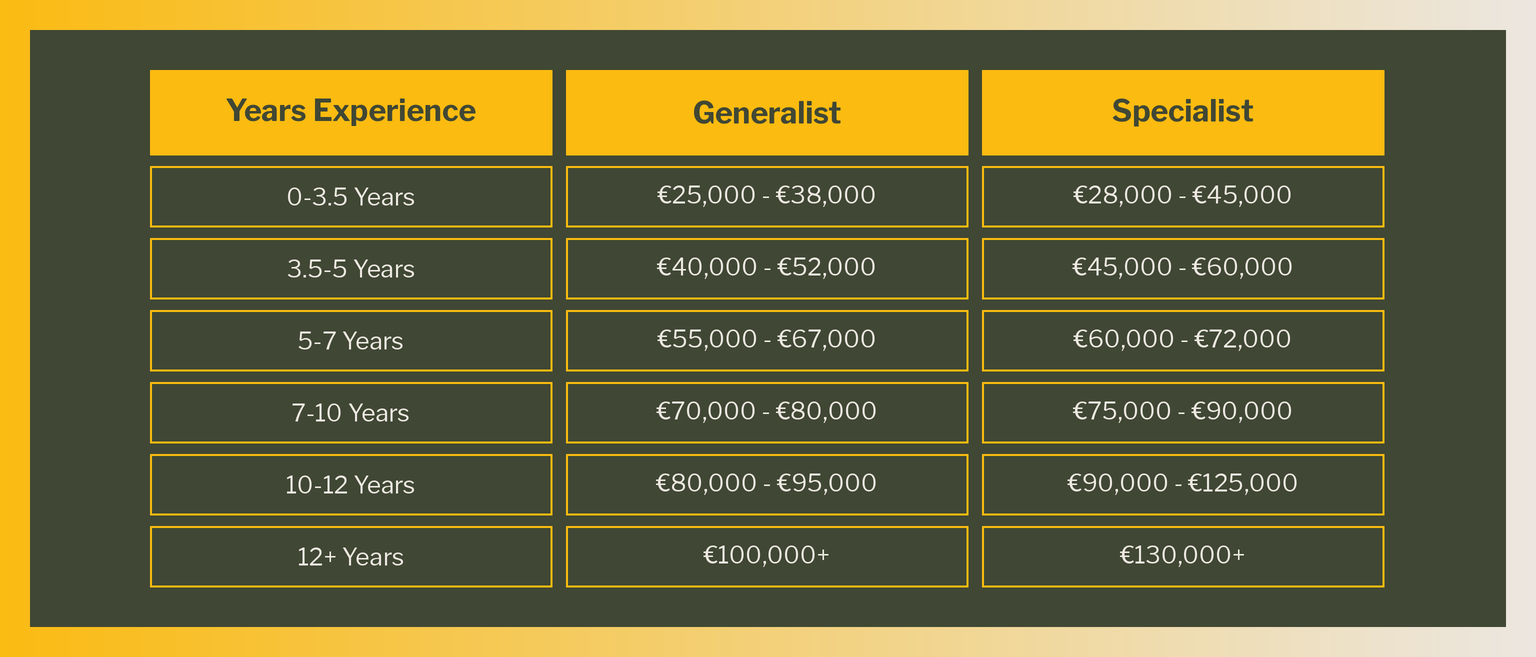Click the €25,000 - €38,000 generalist salary
This screenshot has width=1536, height=657.
pyautogui.click(x=767, y=197)
